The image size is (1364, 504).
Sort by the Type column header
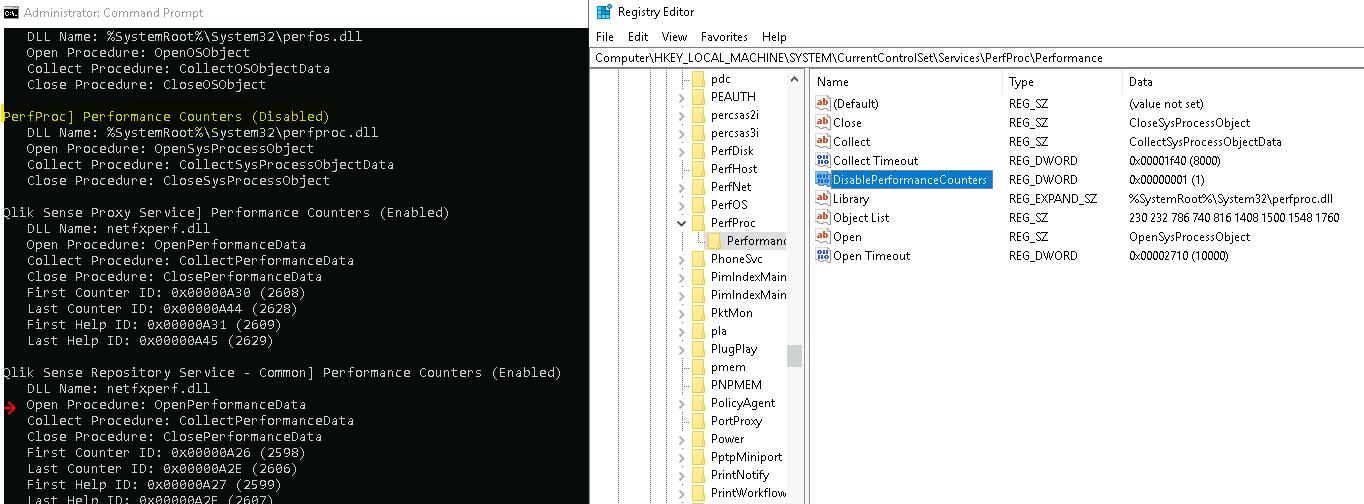(x=1021, y=82)
